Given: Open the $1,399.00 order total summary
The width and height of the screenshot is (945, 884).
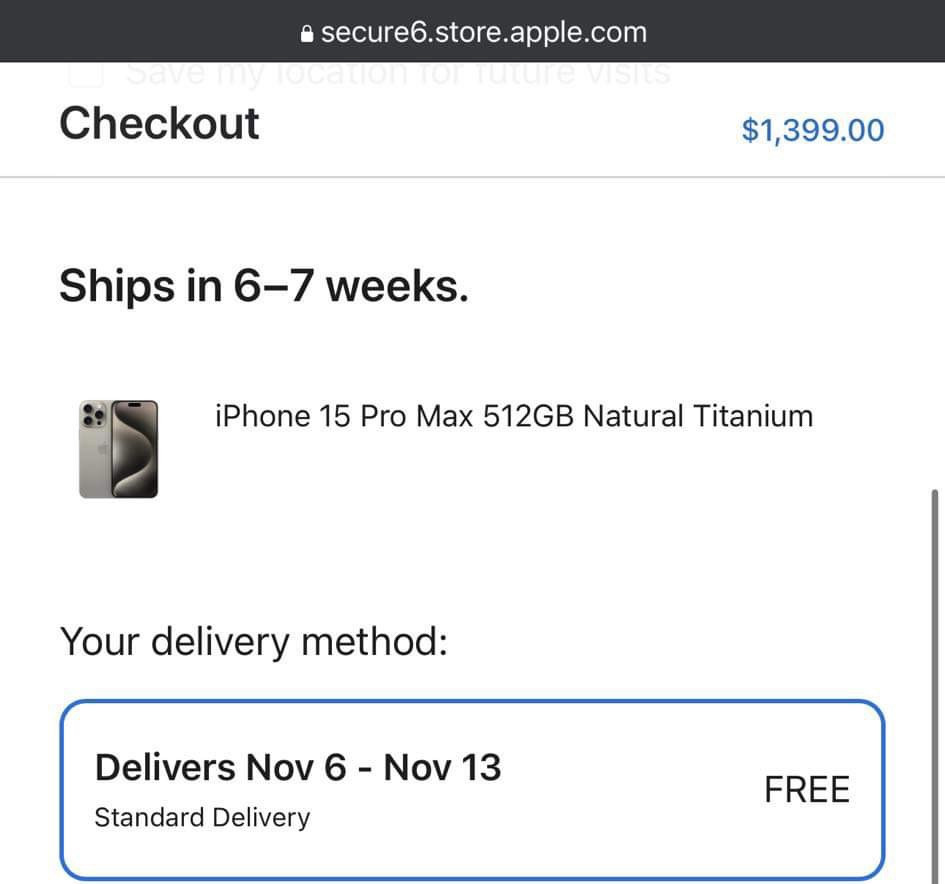Looking at the screenshot, I should click(812, 130).
